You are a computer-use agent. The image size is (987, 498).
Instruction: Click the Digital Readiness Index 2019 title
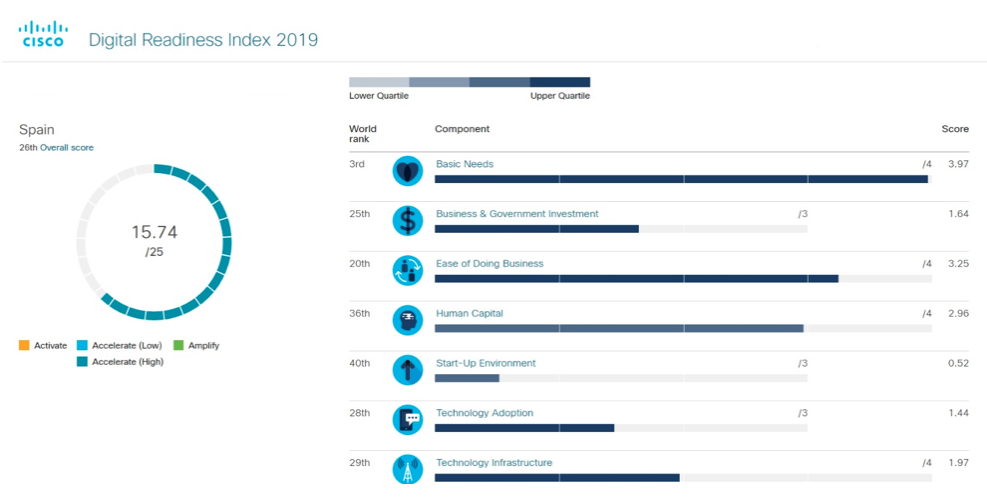pos(203,40)
